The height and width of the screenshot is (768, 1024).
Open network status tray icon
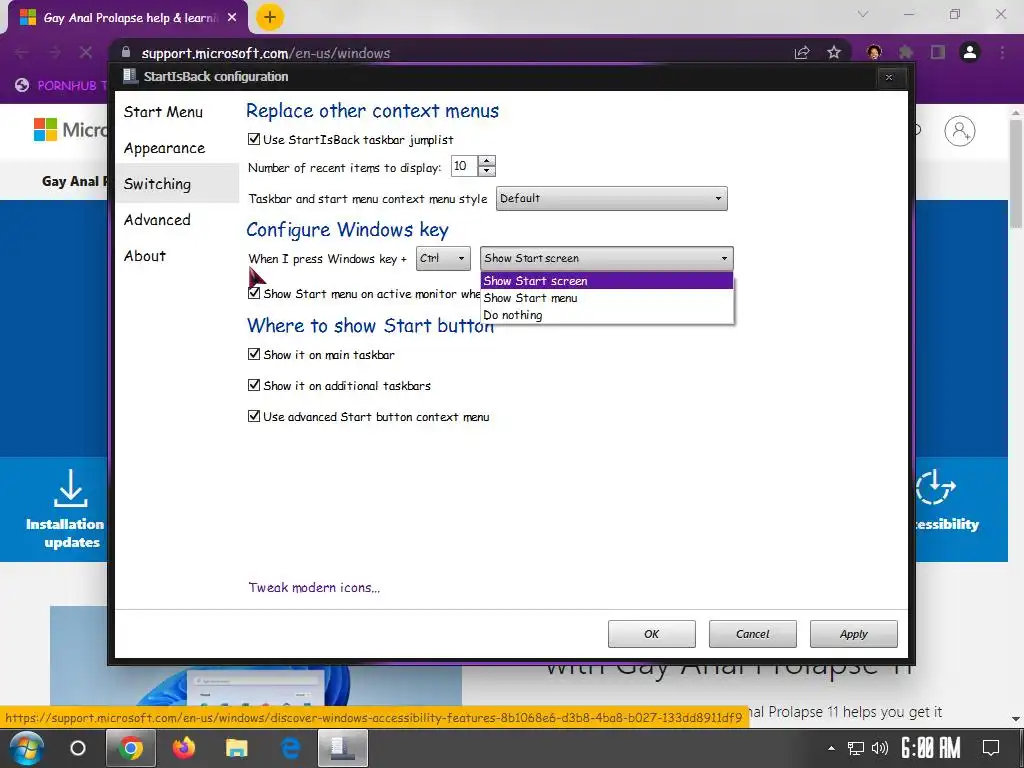[856, 748]
